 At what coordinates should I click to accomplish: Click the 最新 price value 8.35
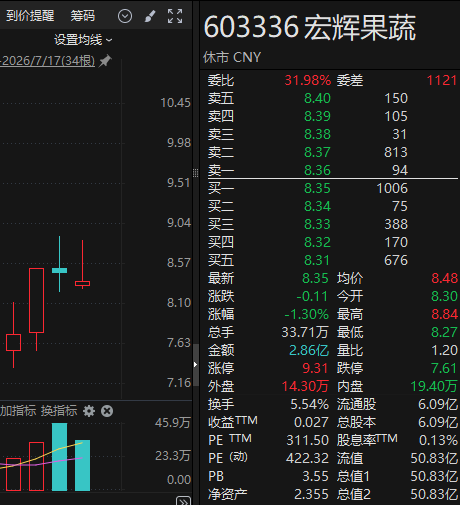[315, 278]
